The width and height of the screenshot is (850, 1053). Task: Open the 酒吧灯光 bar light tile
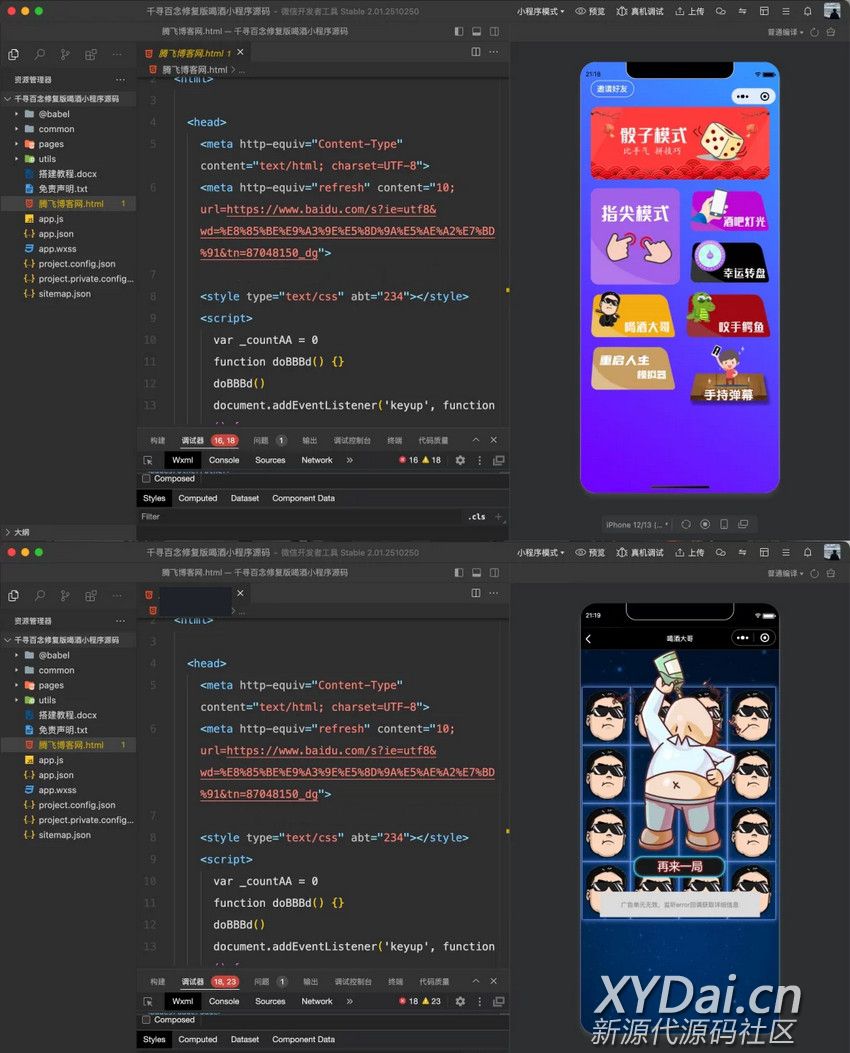pyautogui.click(x=729, y=211)
